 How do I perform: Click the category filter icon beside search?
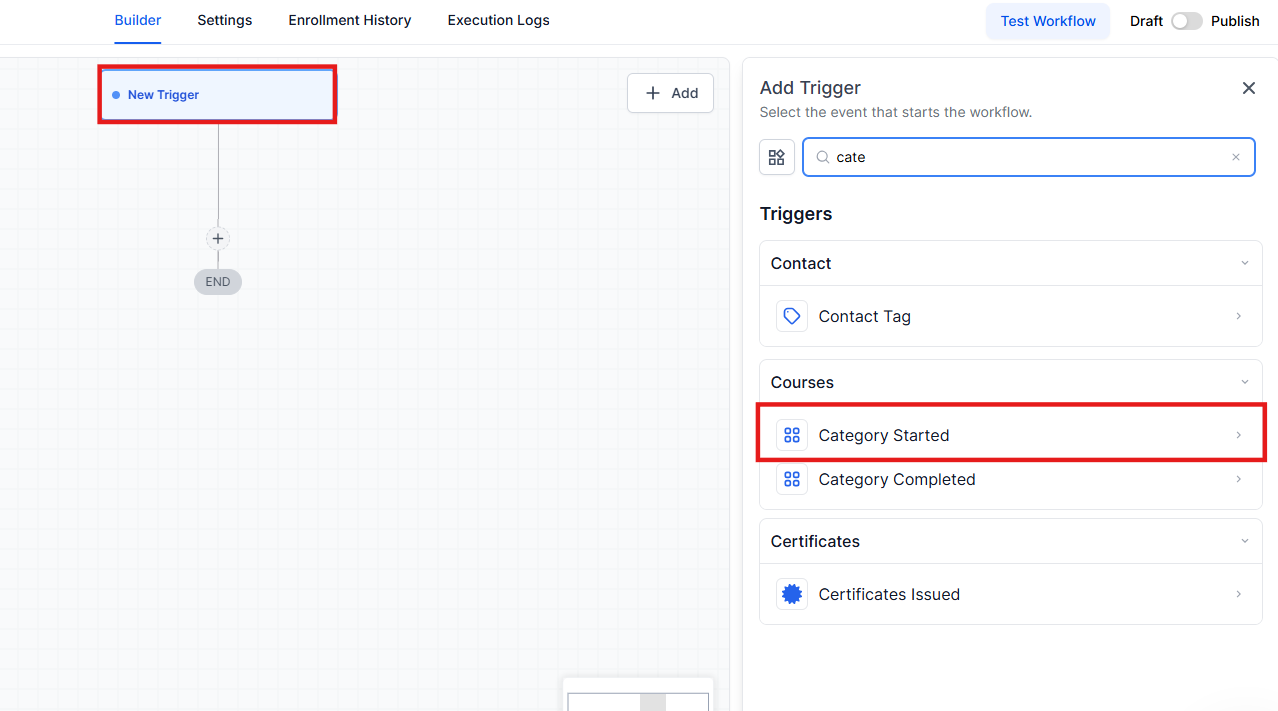pos(777,157)
